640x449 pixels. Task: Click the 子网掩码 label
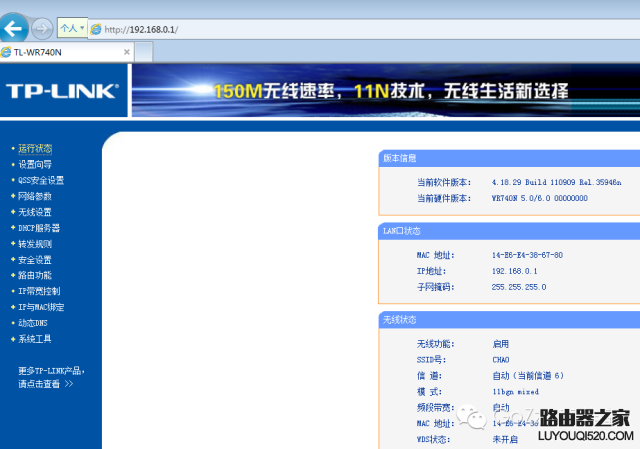(435, 287)
